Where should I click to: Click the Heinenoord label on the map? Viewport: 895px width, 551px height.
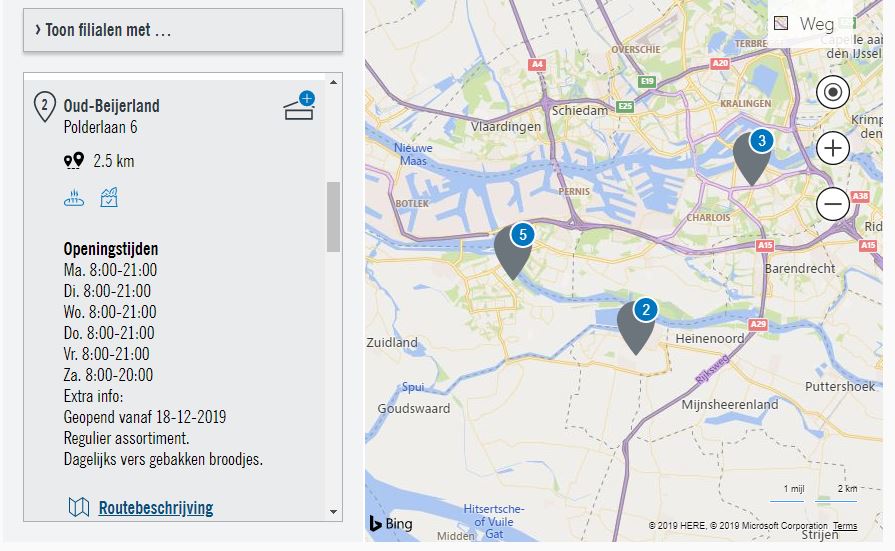click(709, 339)
